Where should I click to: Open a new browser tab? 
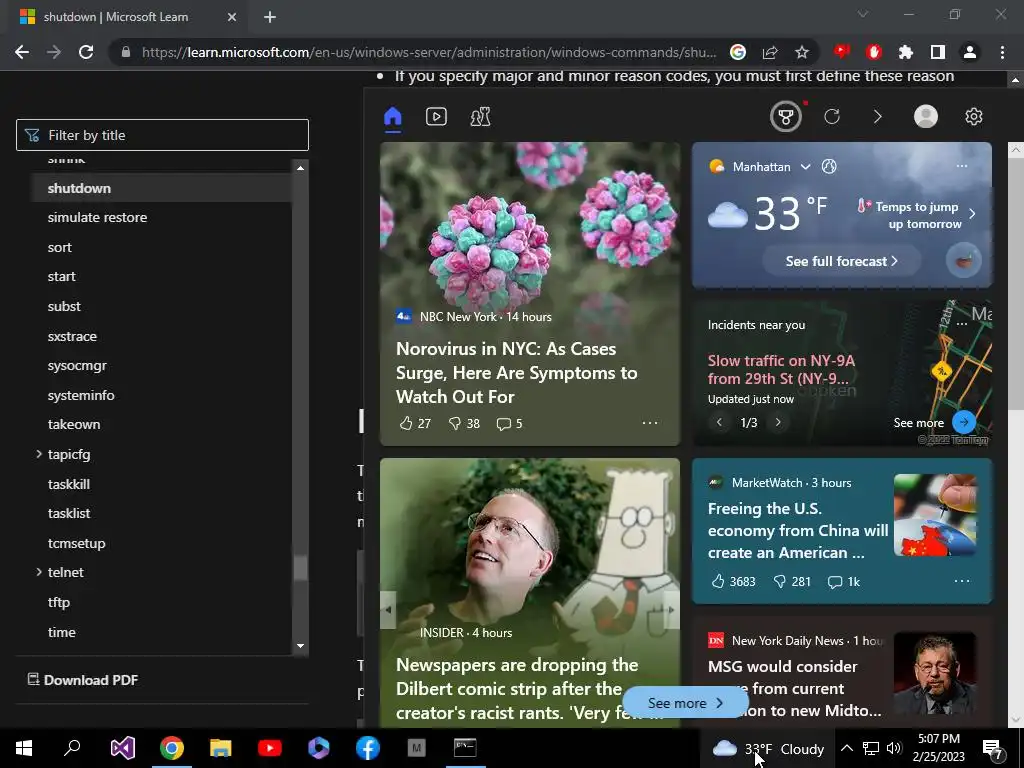[270, 17]
